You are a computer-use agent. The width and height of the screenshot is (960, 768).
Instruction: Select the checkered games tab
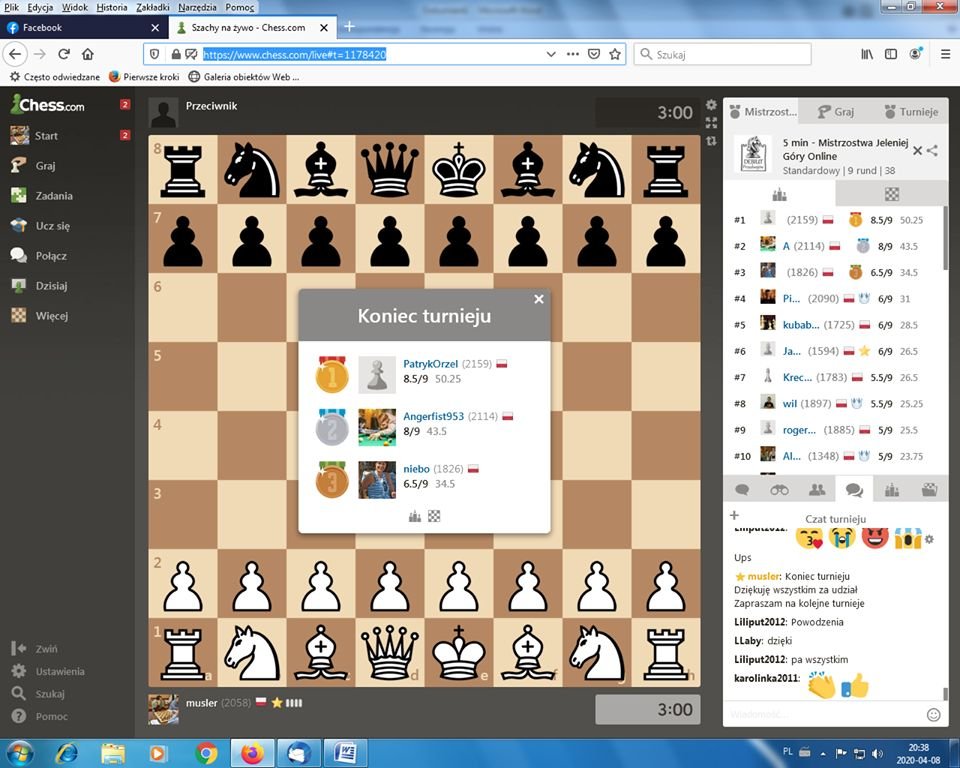click(x=892, y=195)
